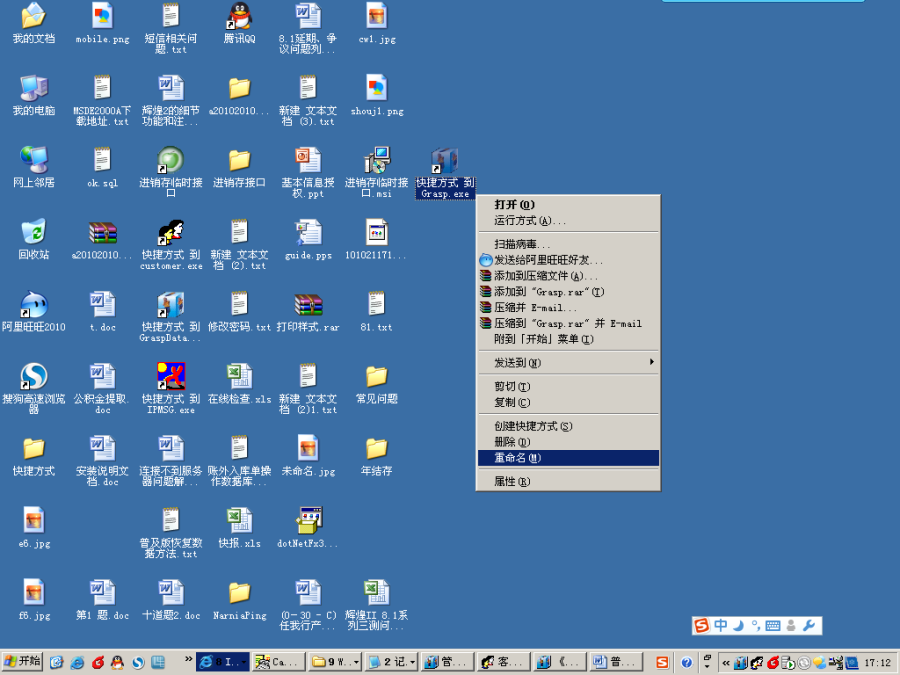Toggle half/full-width moon icon on Sogou bar
The image size is (900, 675).
coord(738,626)
